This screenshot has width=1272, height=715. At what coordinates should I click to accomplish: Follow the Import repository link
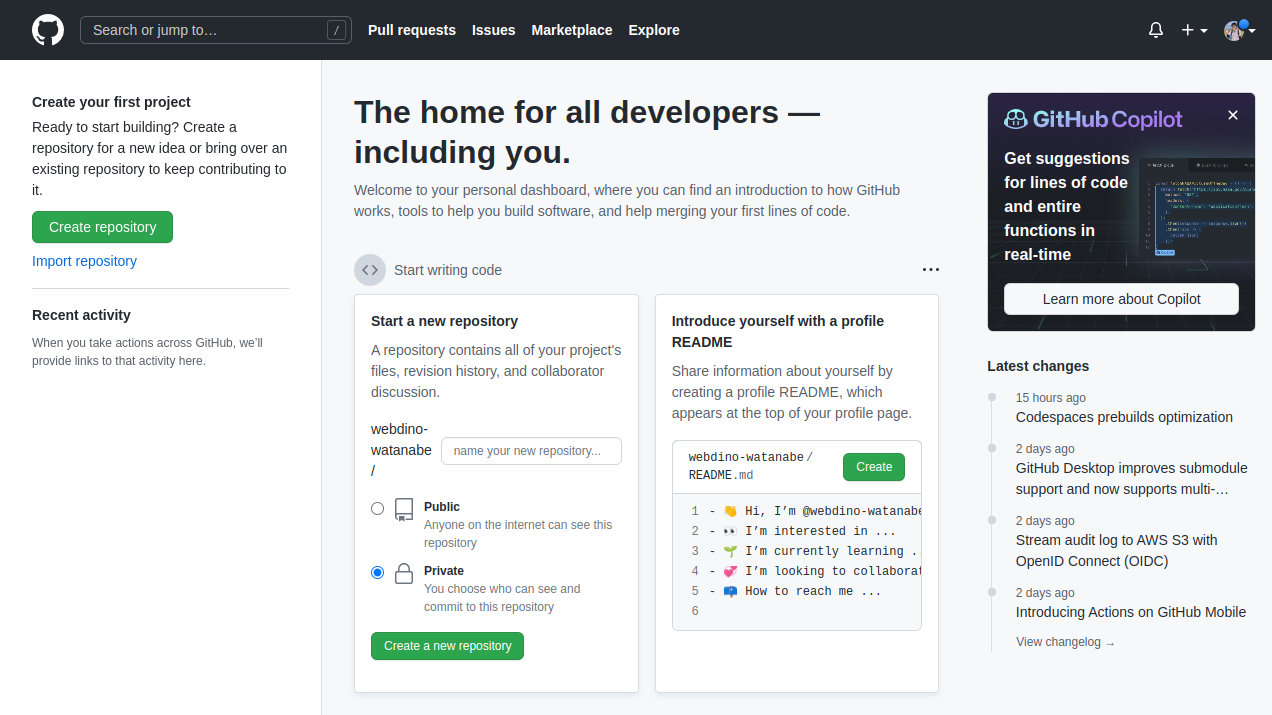point(84,261)
